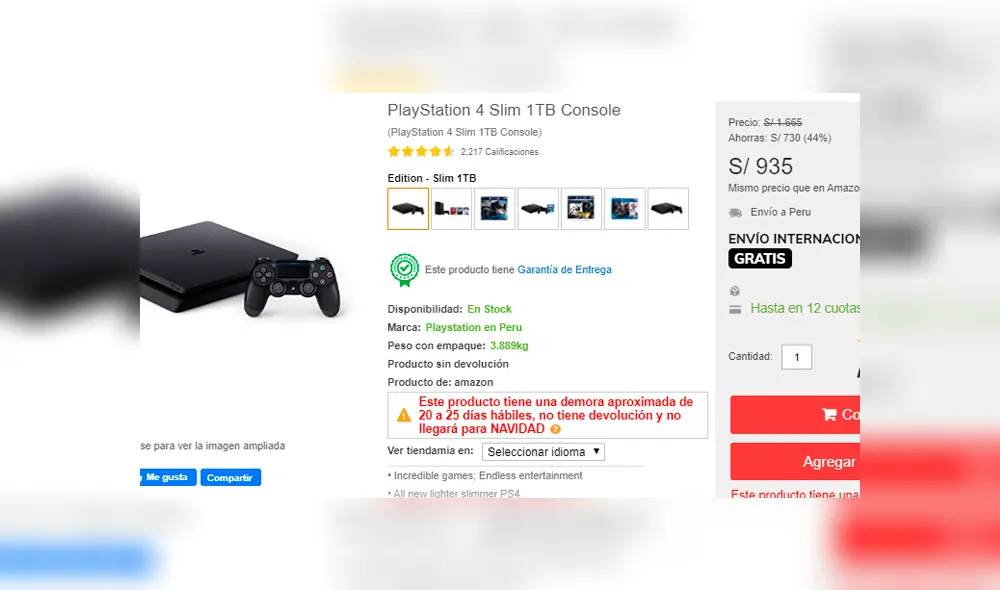Click inside the Cantidad quantity field
Viewport: 1000px width, 590px height.
(x=796, y=356)
